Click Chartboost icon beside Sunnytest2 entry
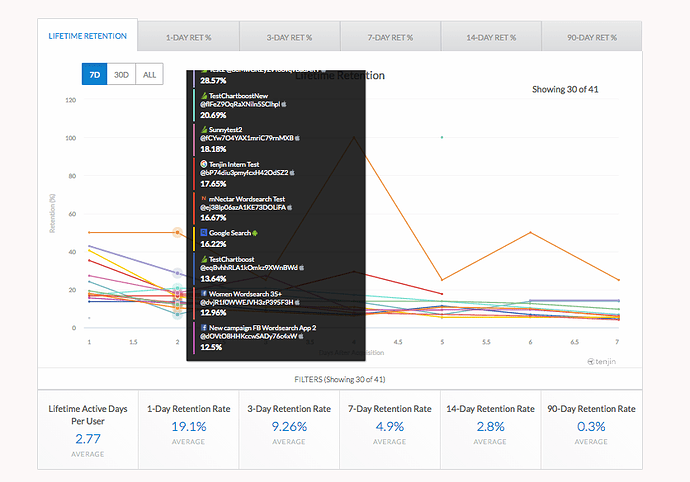The height and width of the screenshot is (482, 690). [x=204, y=129]
